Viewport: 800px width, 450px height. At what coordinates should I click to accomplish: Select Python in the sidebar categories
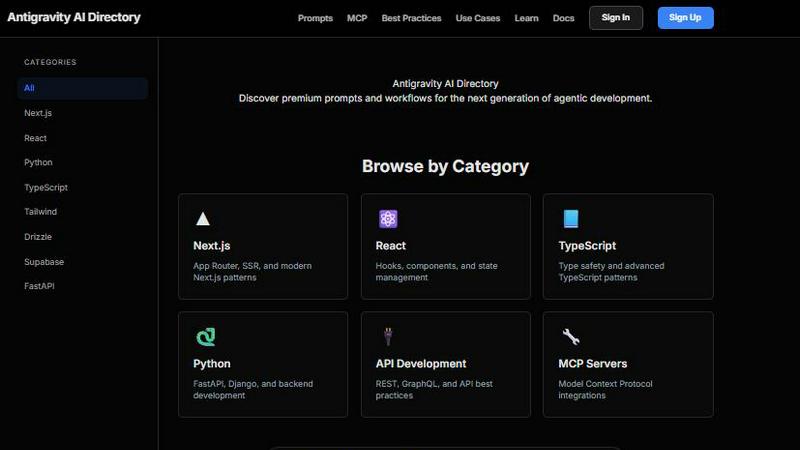pos(38,163)
